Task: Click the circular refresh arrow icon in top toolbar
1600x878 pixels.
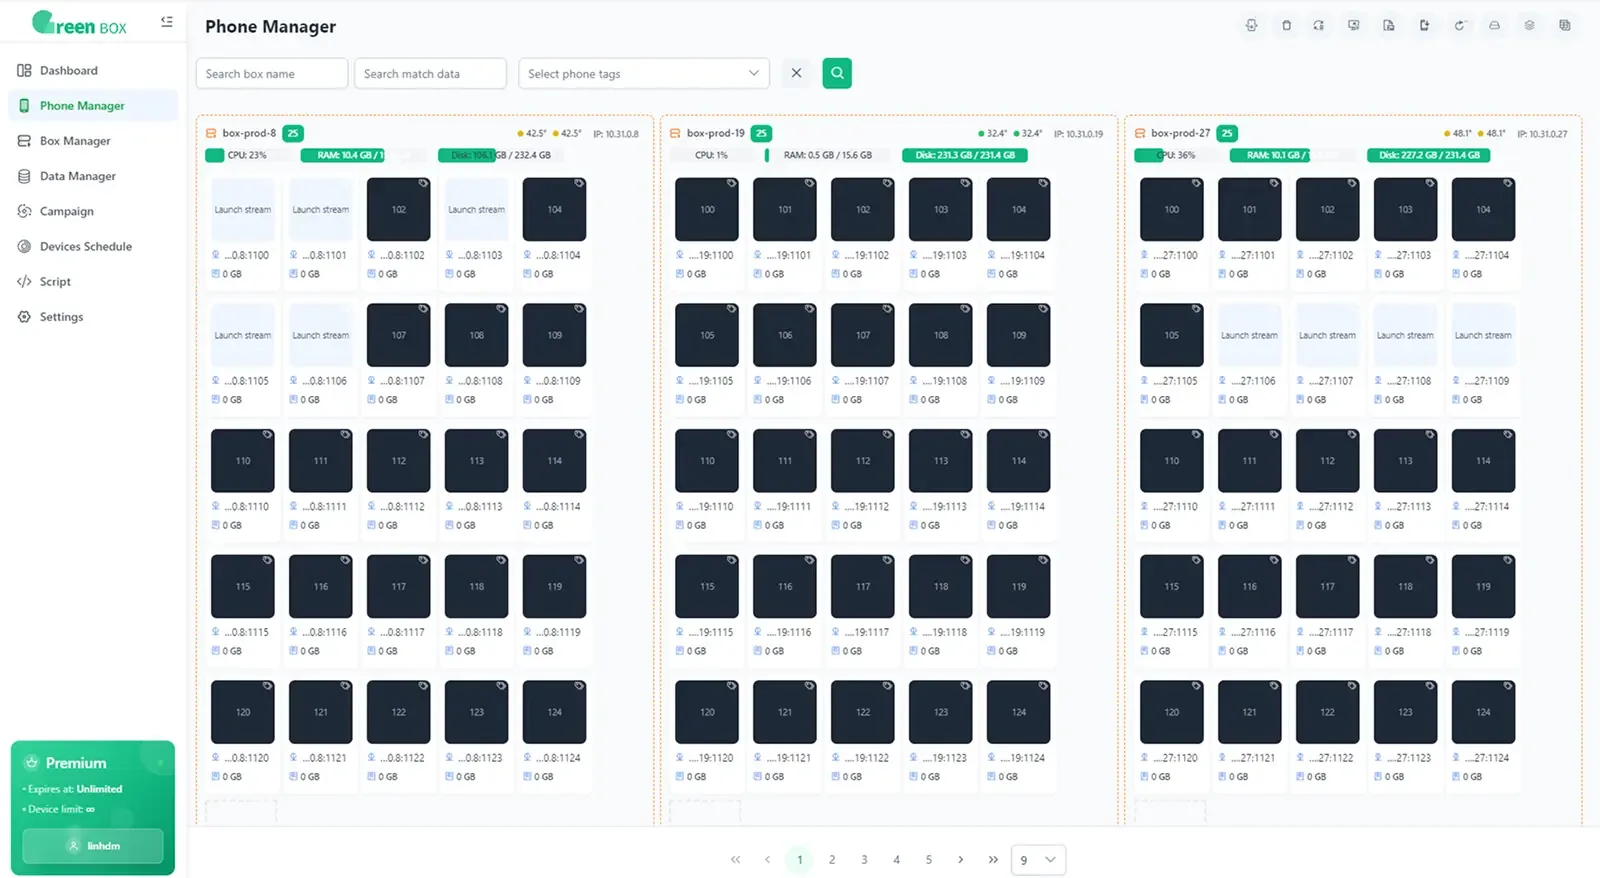Action: point(1459,26)
